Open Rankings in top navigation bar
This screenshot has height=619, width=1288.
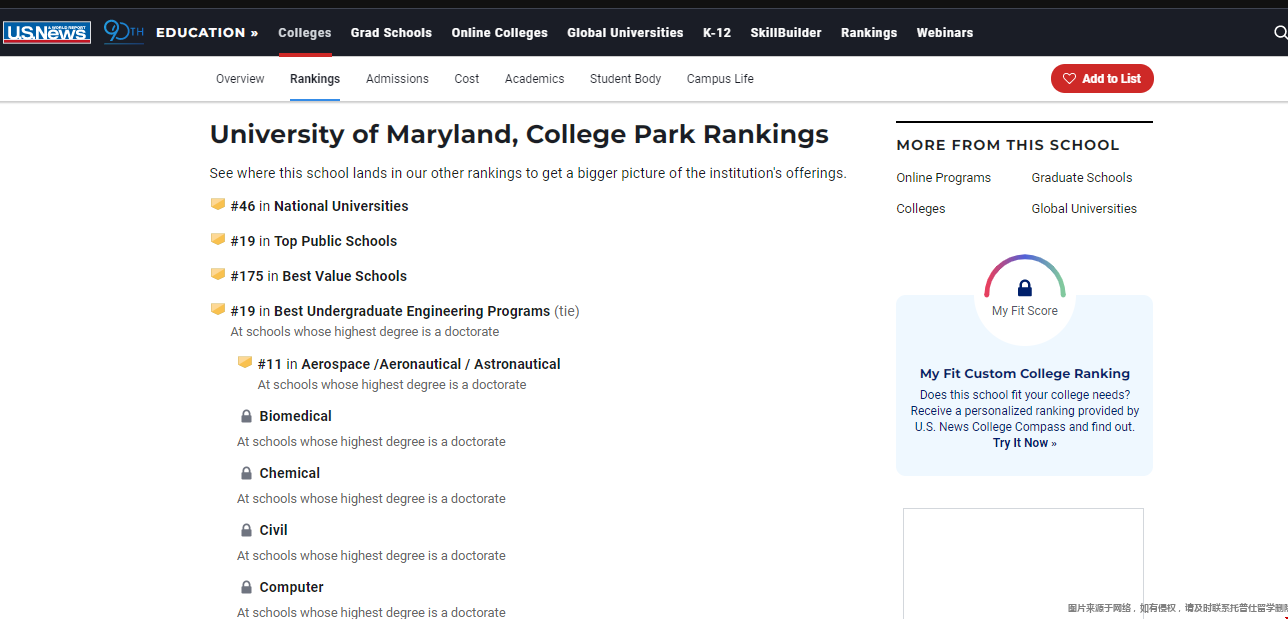point(869,33)
